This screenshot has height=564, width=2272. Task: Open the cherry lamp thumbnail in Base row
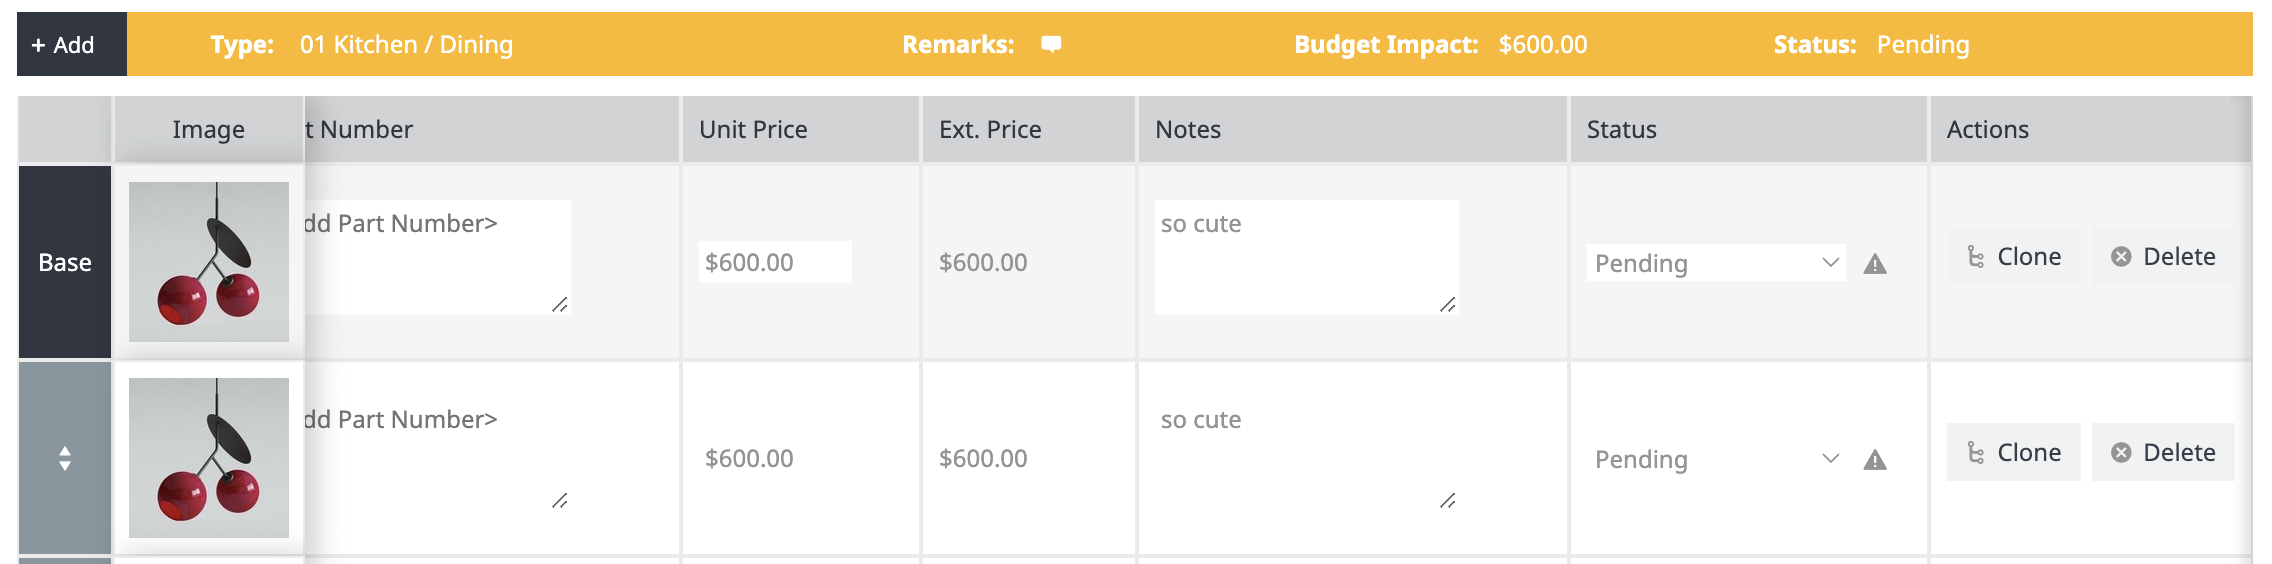(x=209, y=262)
